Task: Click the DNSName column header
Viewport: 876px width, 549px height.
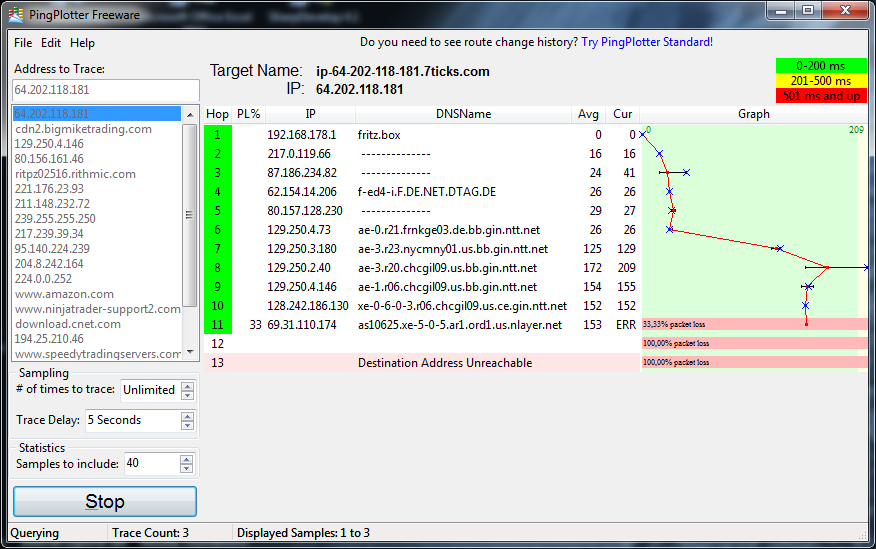Action: pos(464,114)
